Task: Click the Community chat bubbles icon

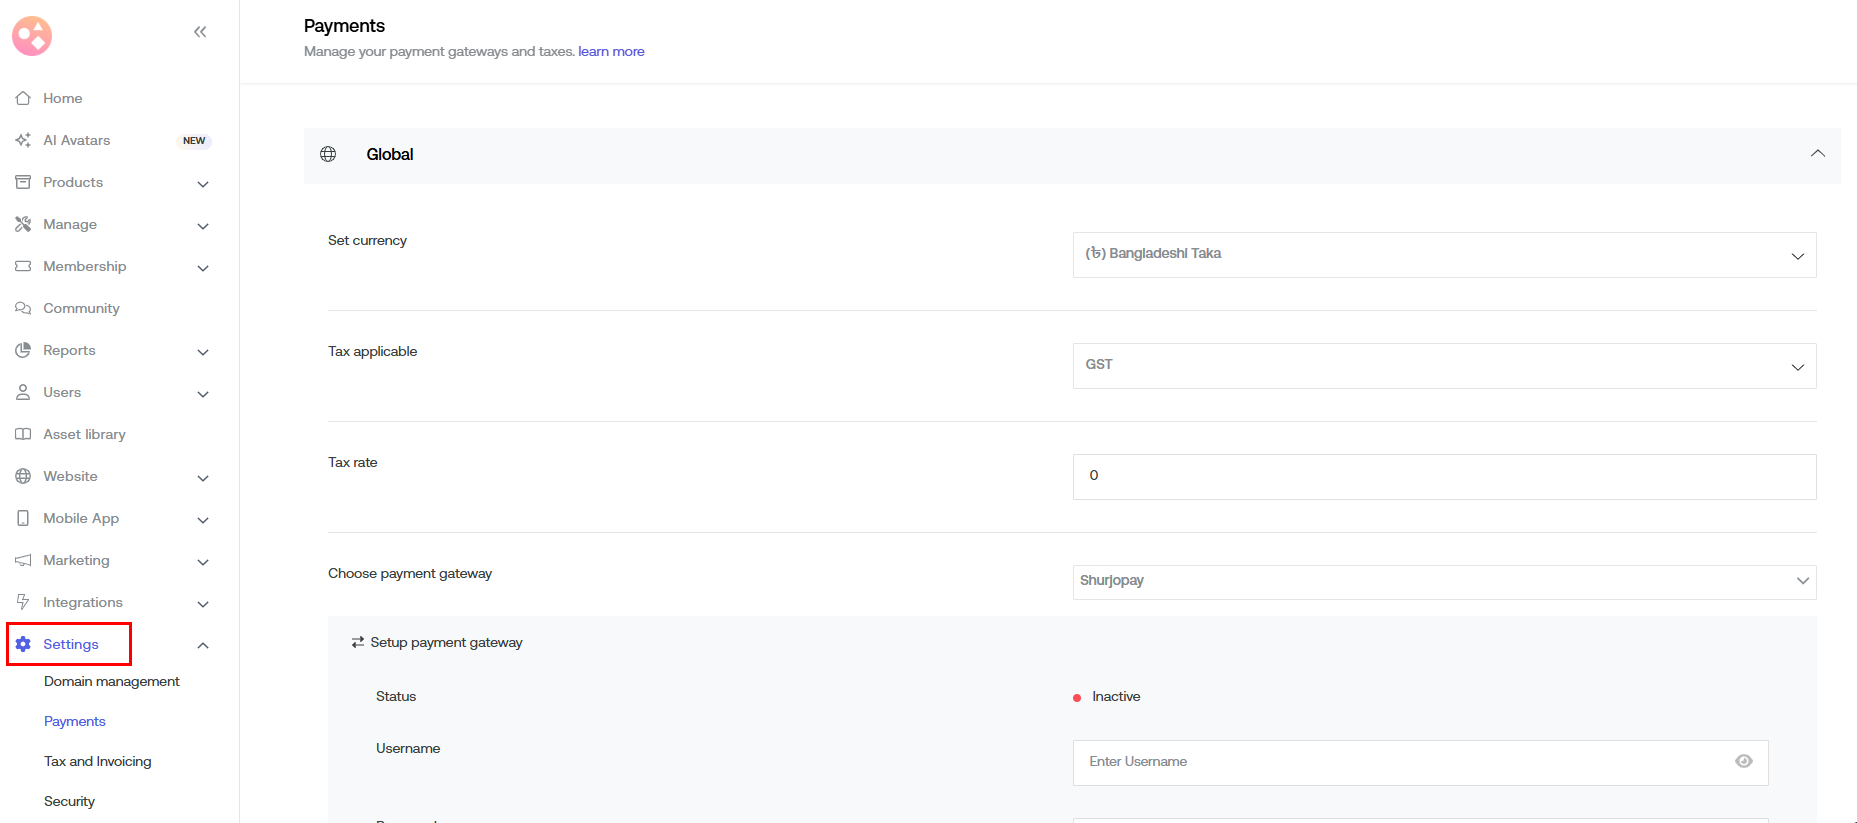Action: [23, 308]
